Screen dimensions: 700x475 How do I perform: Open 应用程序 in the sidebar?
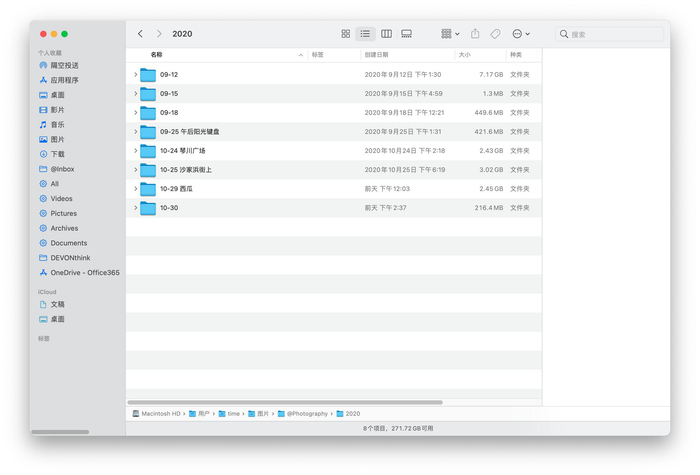coord(58,80)
